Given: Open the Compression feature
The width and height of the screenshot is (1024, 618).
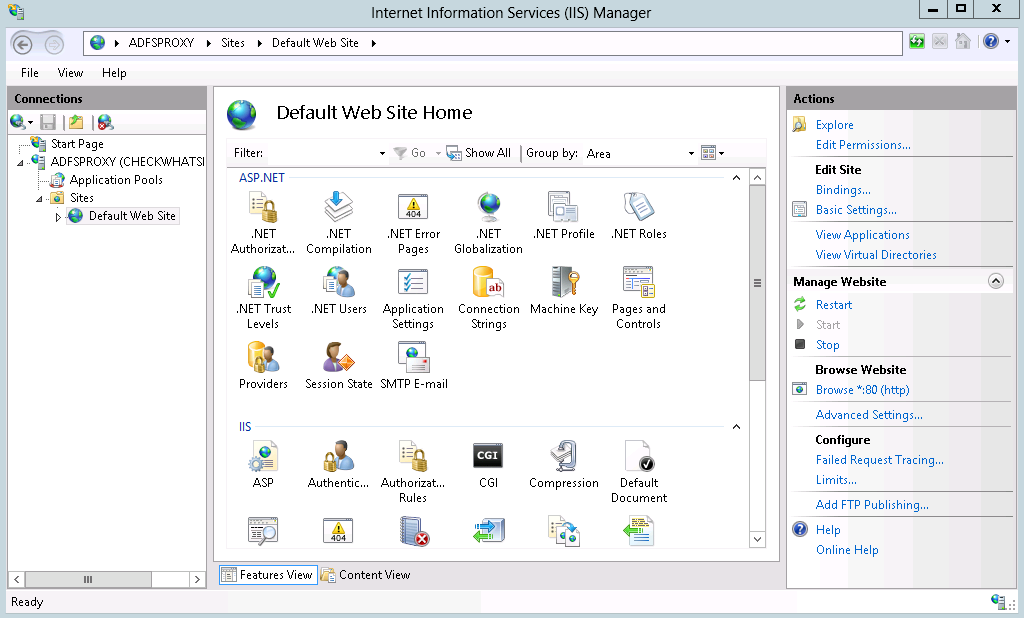Looking at the screenshot, I should (564, 464).
